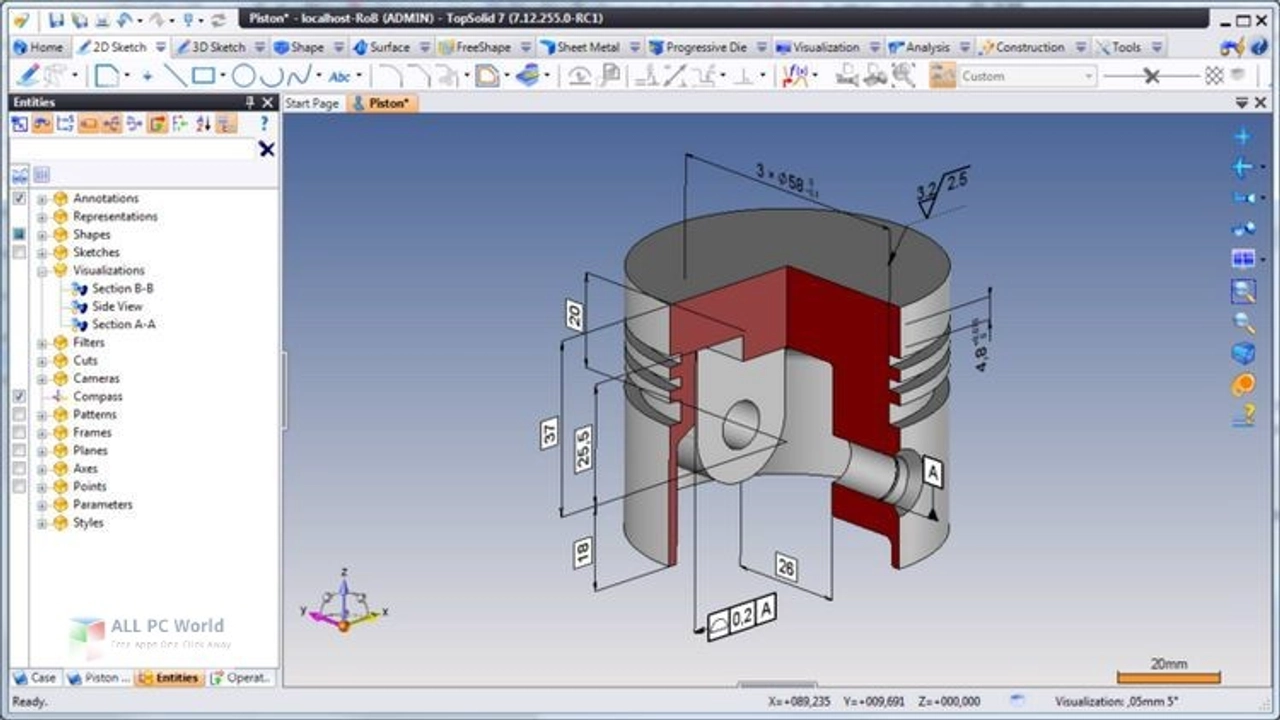
Task: Uncheck the Annotations visibility checkbox
Action: click(19, 199)
